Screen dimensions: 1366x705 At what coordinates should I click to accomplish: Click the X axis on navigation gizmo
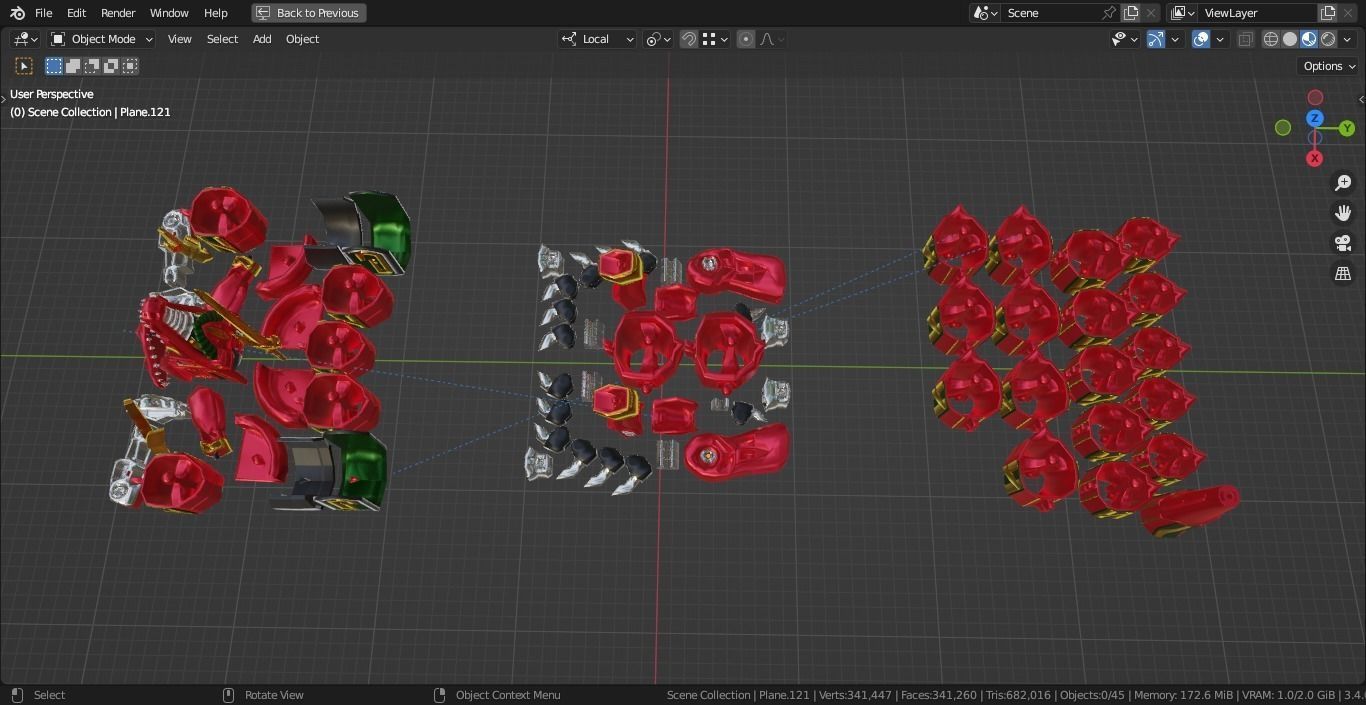[x=1314, y=158]
